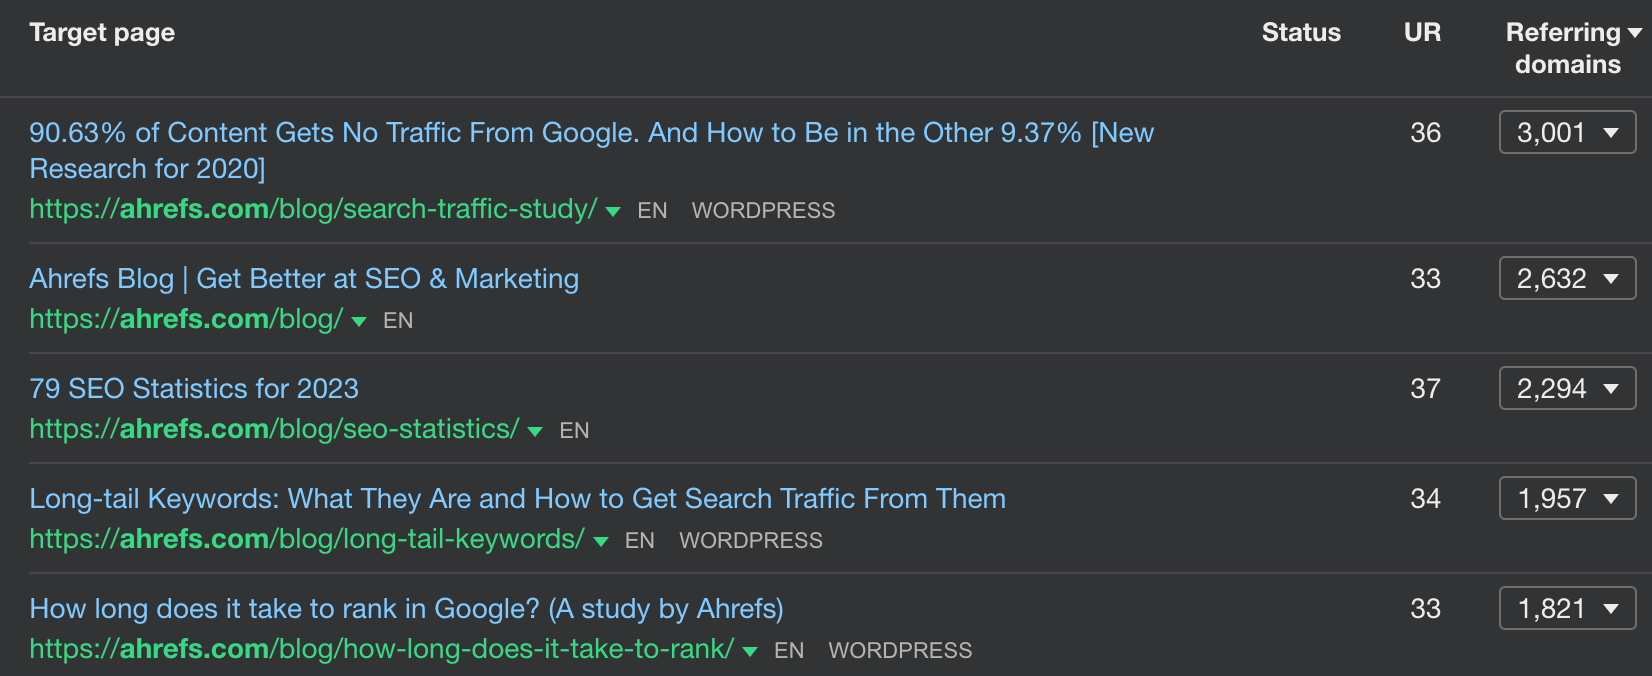Open the 79 SEO Statistics for 2023 article
This screenshot has height=676, width=1652.
pyautogui.click(x=194, y=389)
